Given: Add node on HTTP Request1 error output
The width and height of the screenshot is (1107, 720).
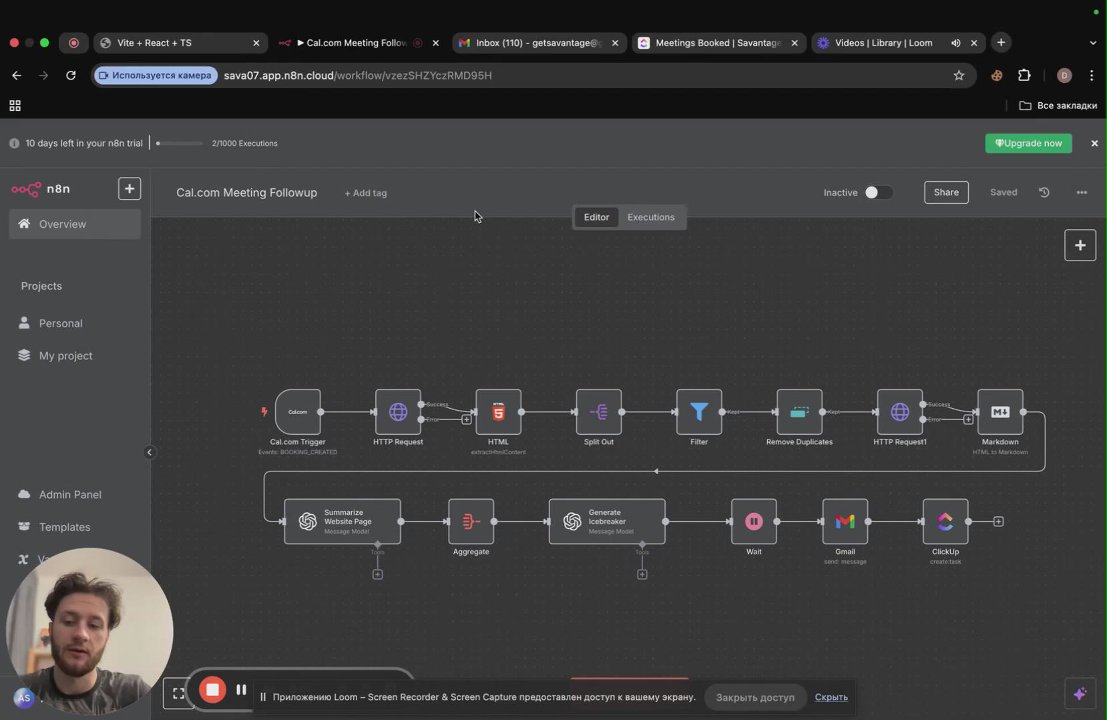Looking at the screenshot, I should pyautogui.click(x=968, y=419).
